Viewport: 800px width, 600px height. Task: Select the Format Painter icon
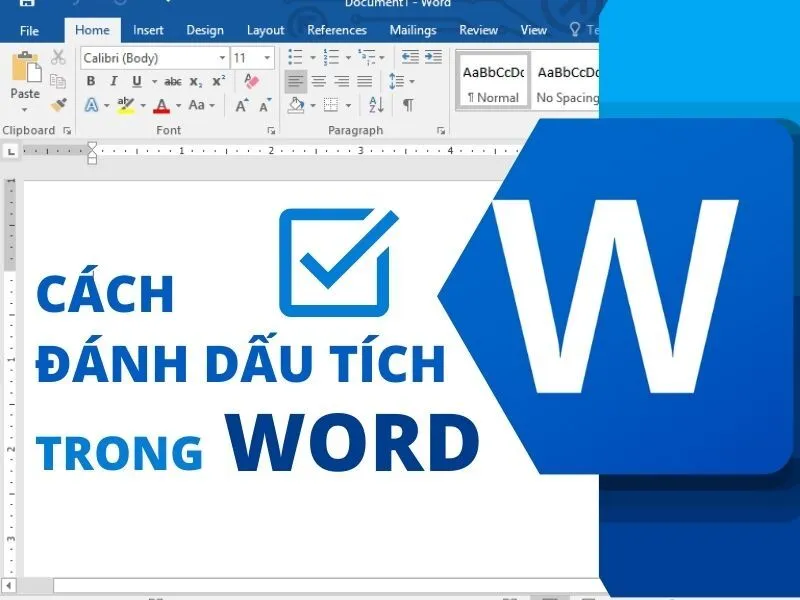[x=58, y=104]
